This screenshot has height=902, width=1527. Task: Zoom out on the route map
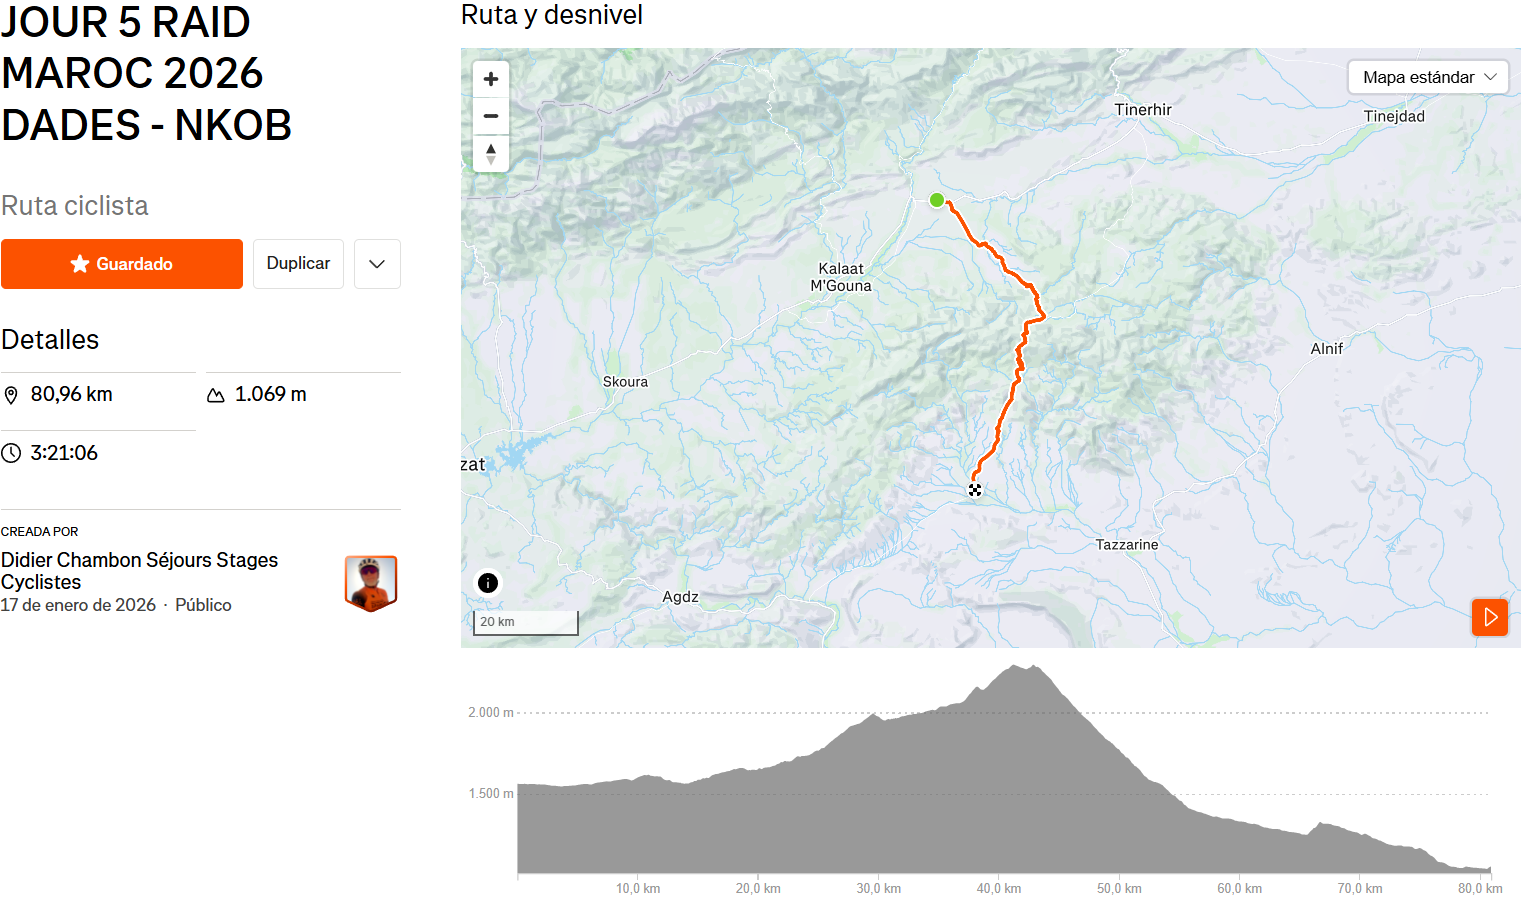tap(490, 116)
